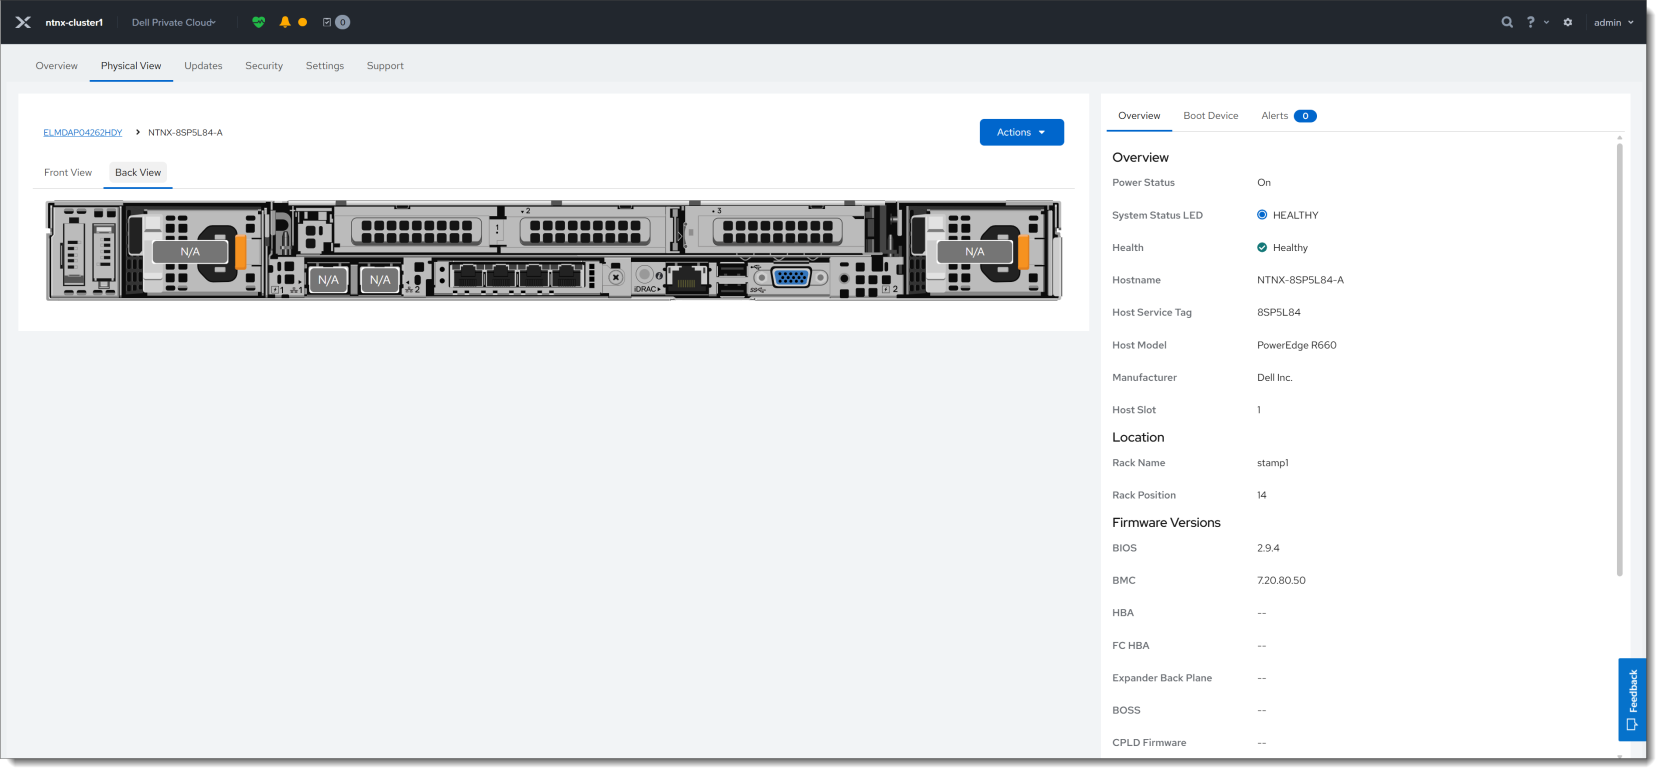Click the quad-port network card
This screenshot has width=1662, height=774.
518,276
